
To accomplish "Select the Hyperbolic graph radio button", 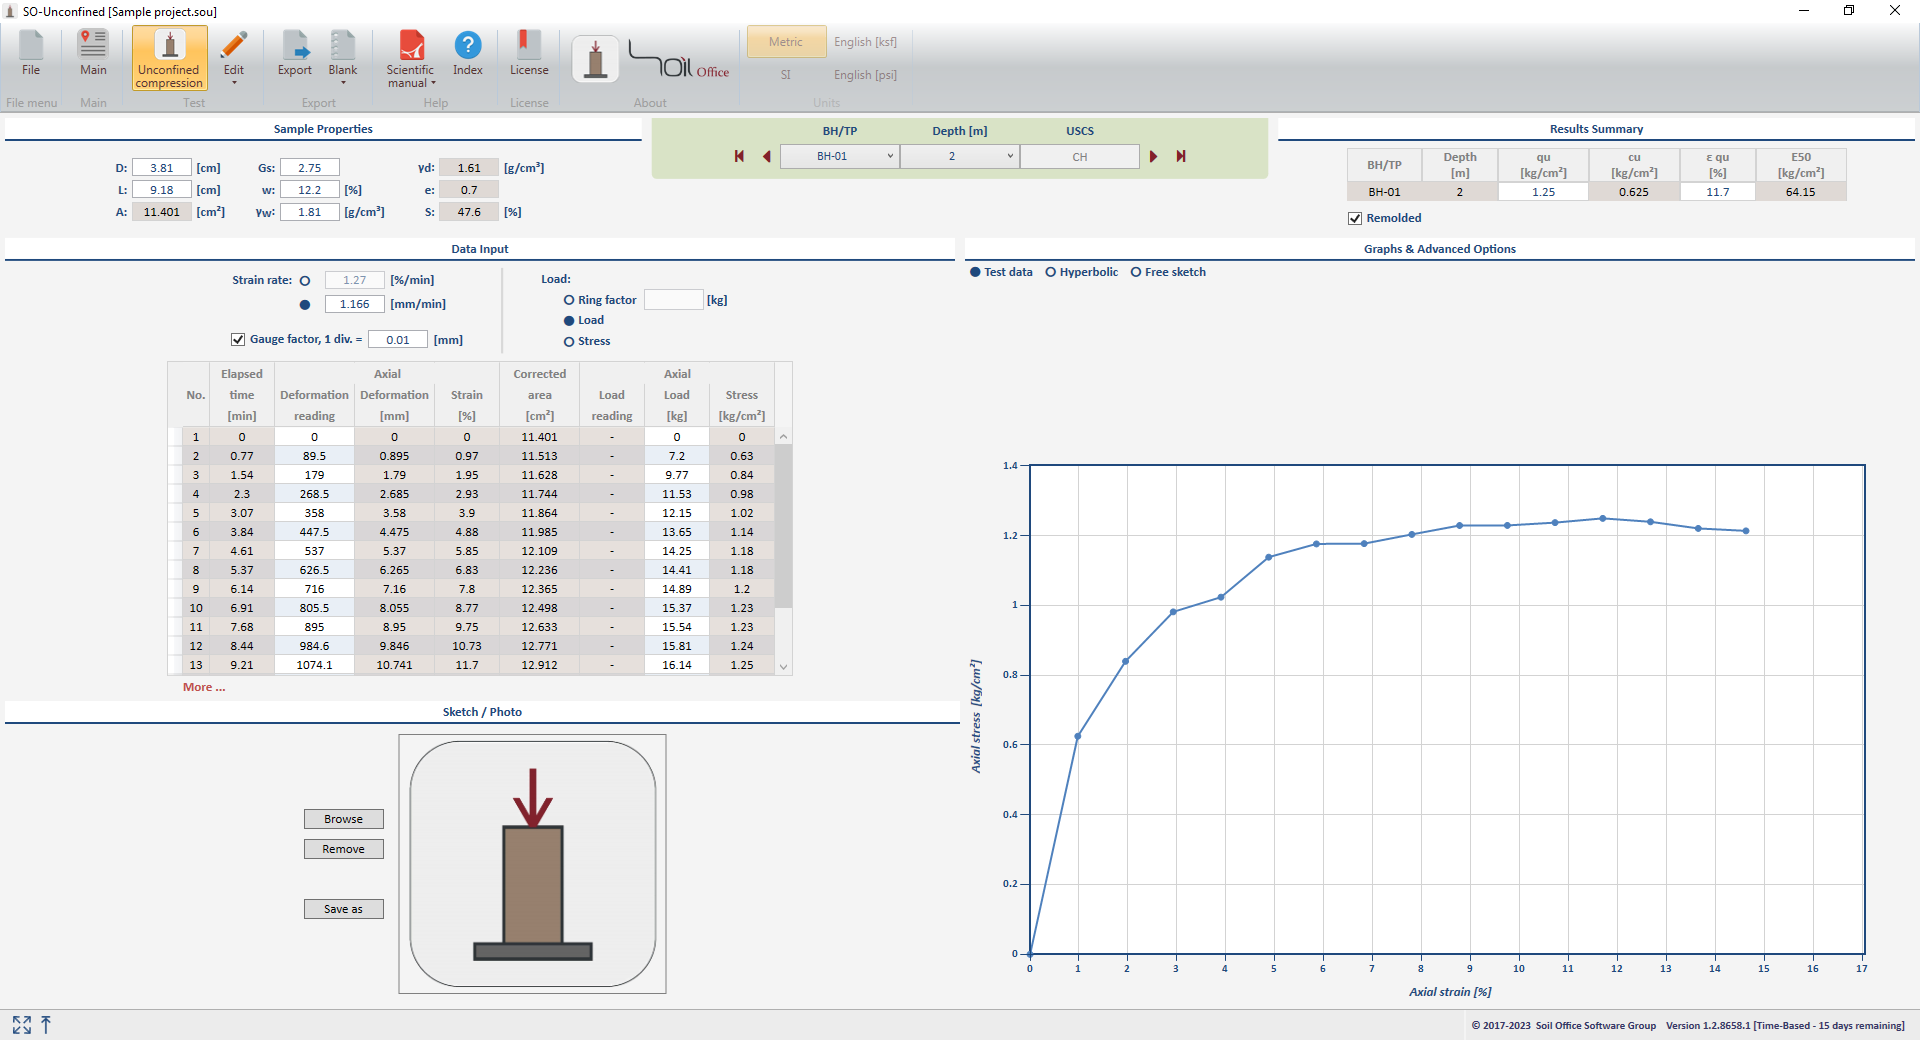I will [x=1051, y=272].
